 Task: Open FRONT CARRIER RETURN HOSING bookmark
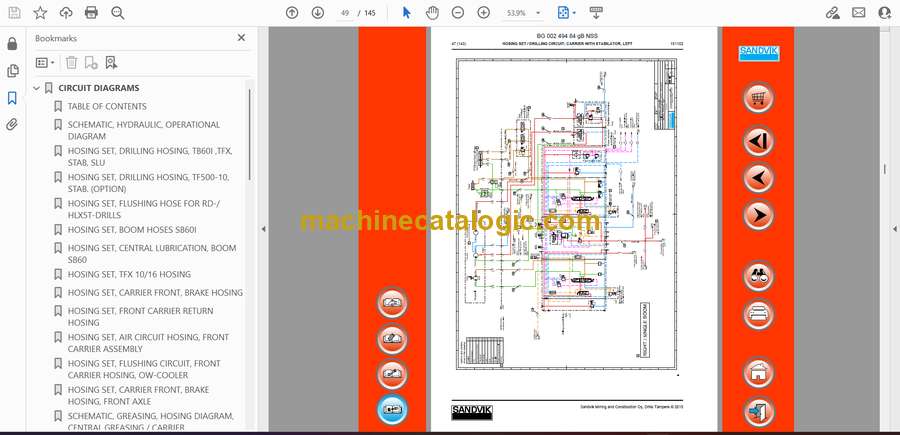click(140, 317)
